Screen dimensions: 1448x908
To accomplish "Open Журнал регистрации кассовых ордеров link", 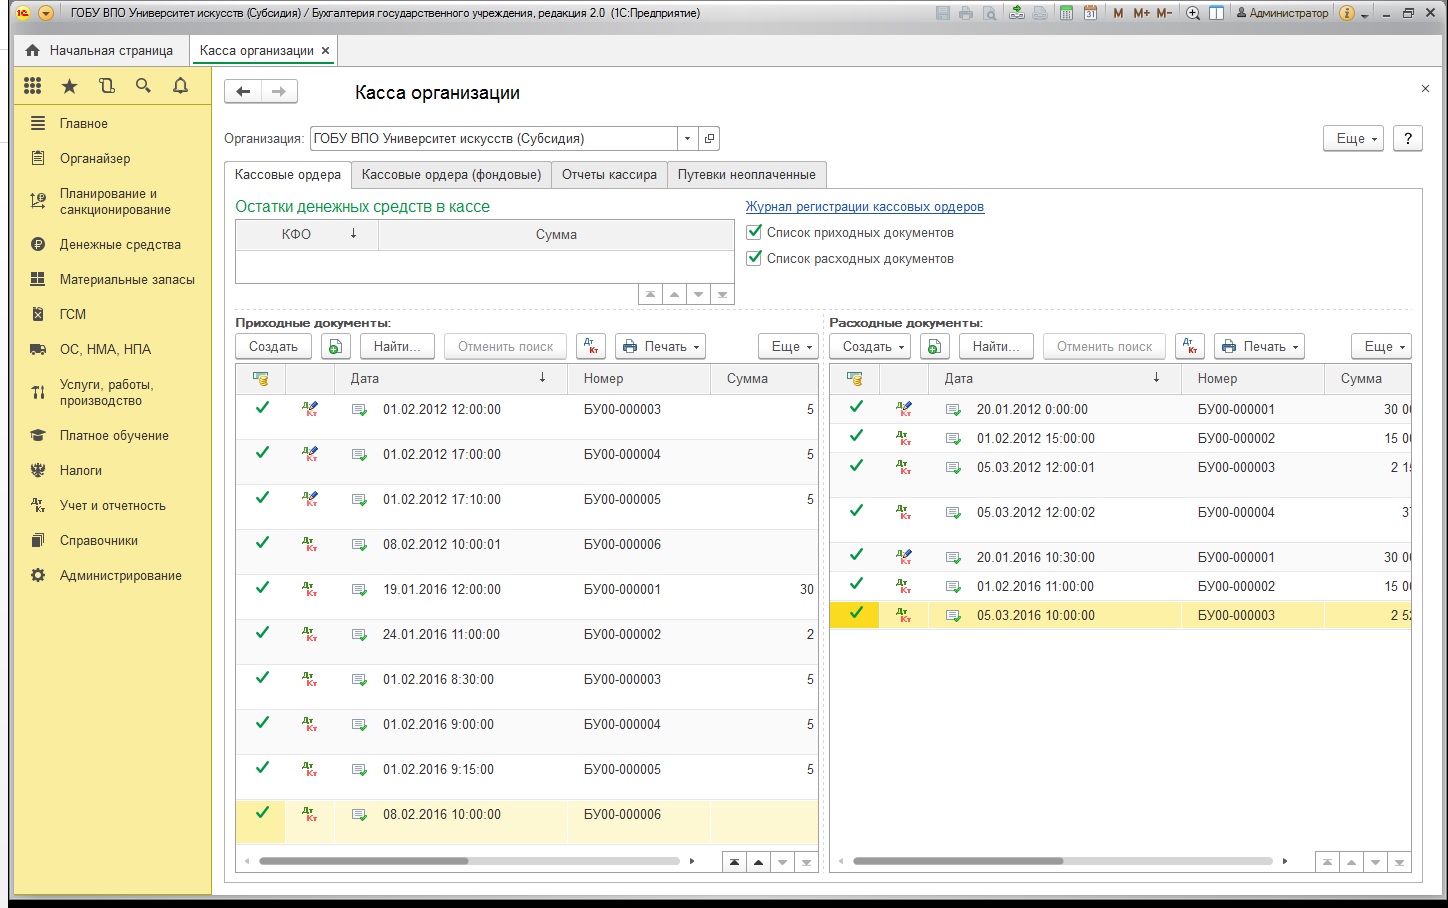I will pos(865,207).
